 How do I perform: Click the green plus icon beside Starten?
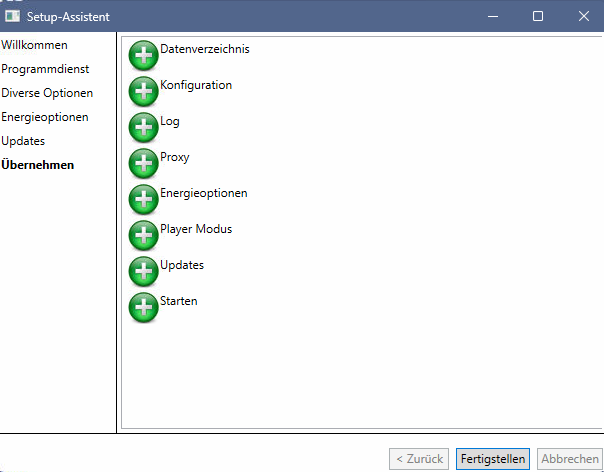click(143, 307)
